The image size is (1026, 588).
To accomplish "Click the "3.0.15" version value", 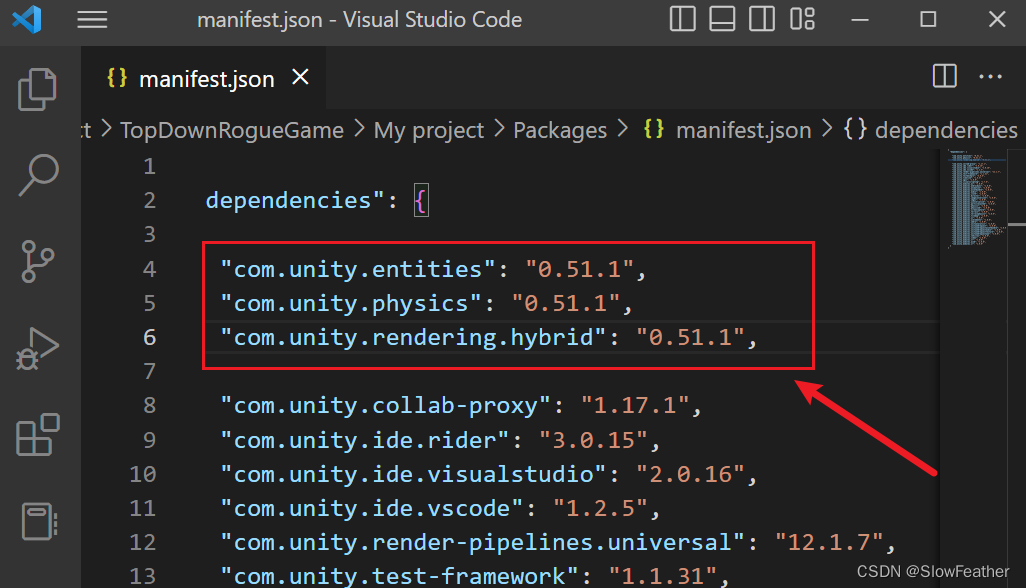I will point(593,440).
